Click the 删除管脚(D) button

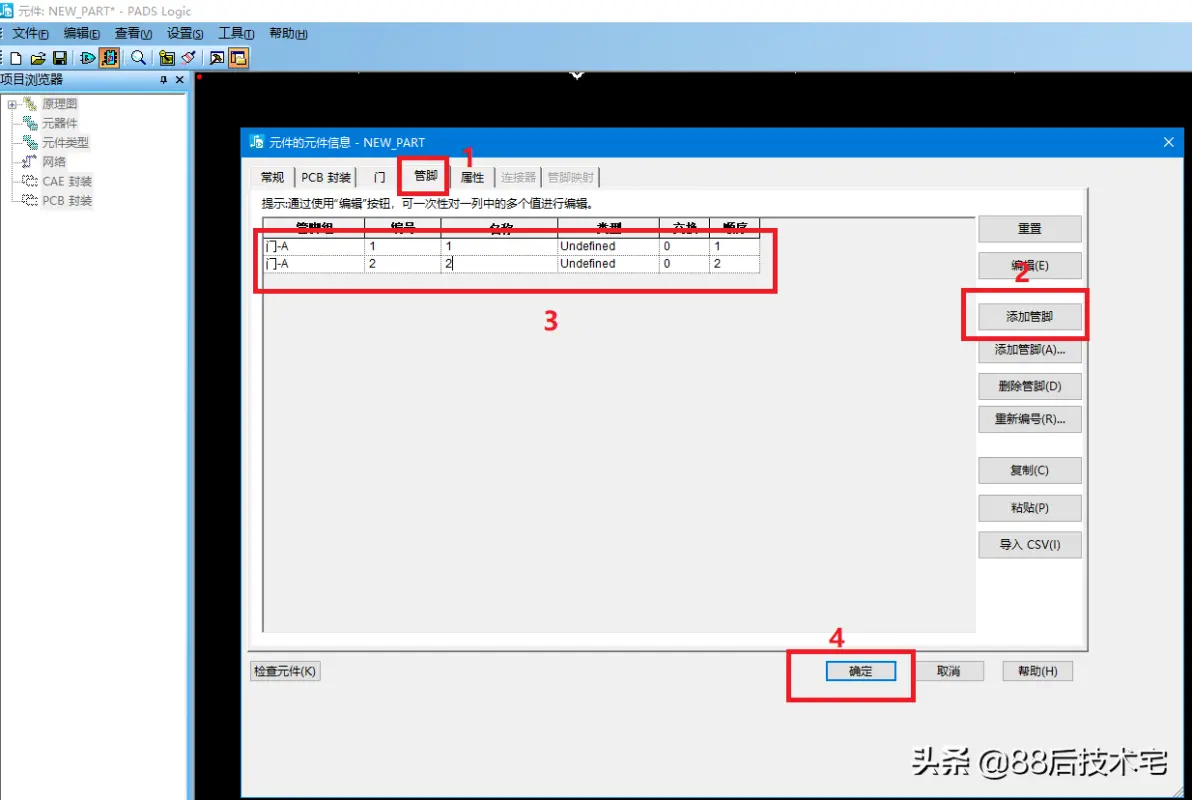1029,386
